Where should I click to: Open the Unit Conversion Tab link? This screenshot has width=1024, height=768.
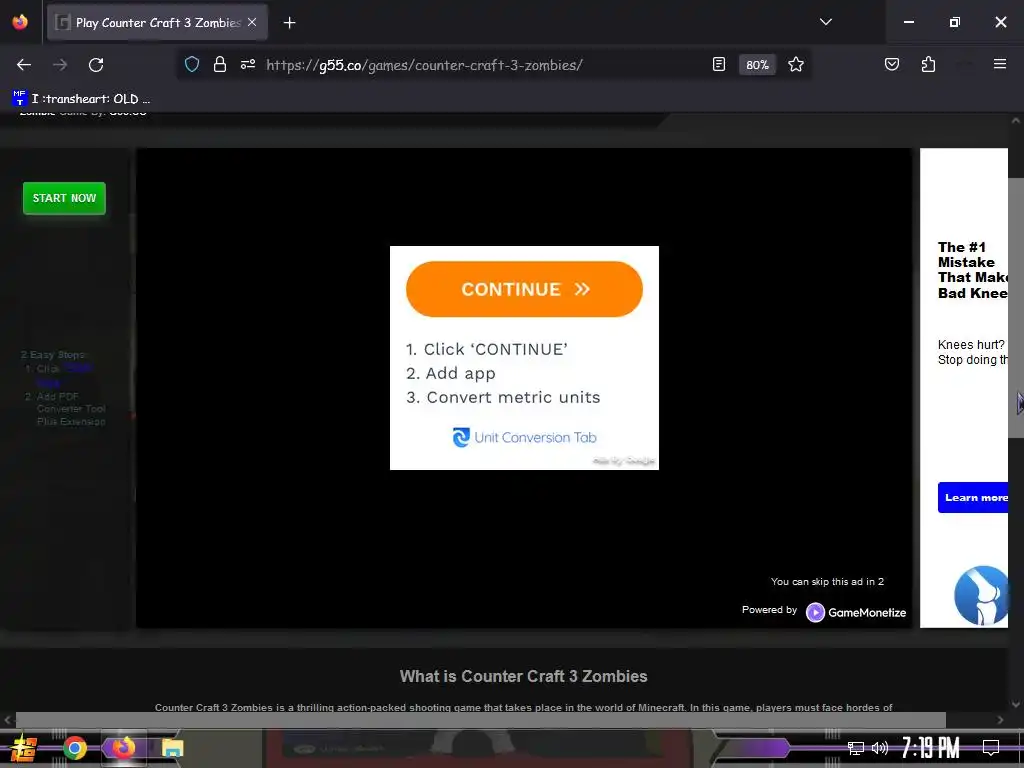pos(524,438)
